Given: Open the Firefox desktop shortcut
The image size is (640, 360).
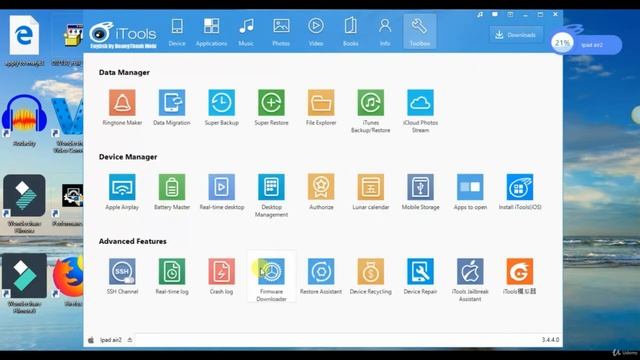Looking at the screenshot, I should pyautogui.click(x=69, y=281).
